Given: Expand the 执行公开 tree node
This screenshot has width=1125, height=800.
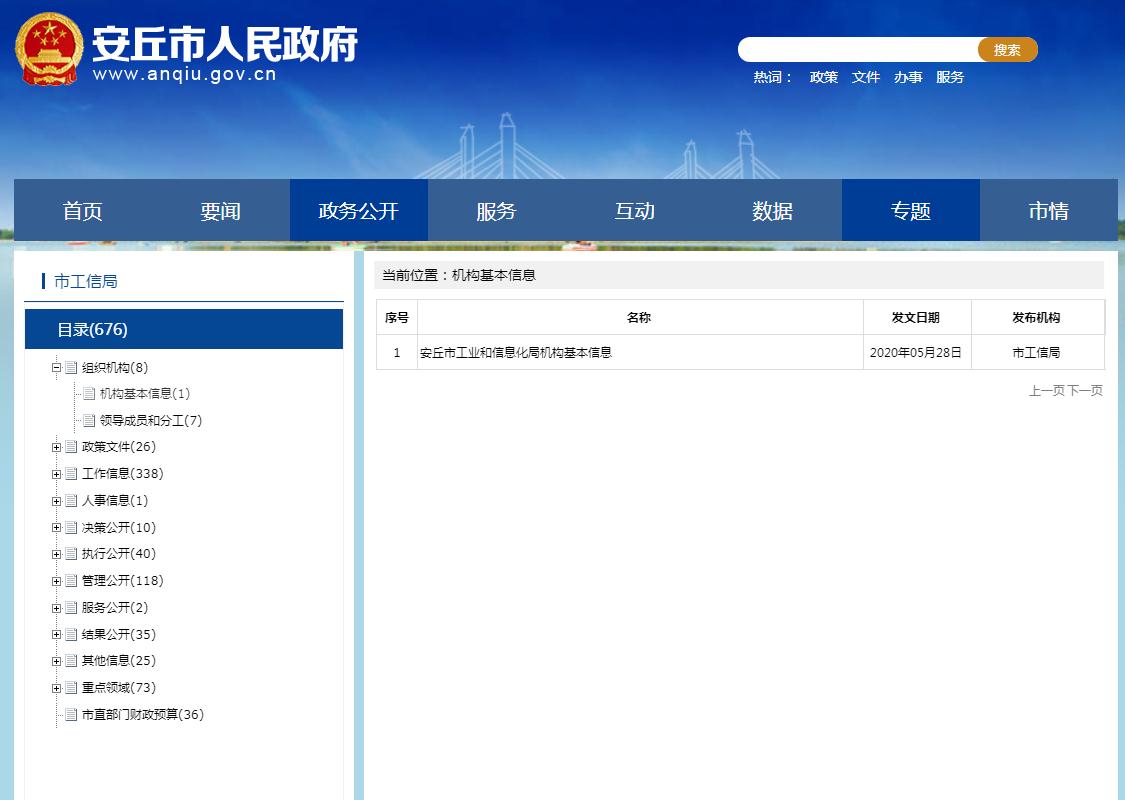Looking at the screenshot, I should (x=56, y=554).
